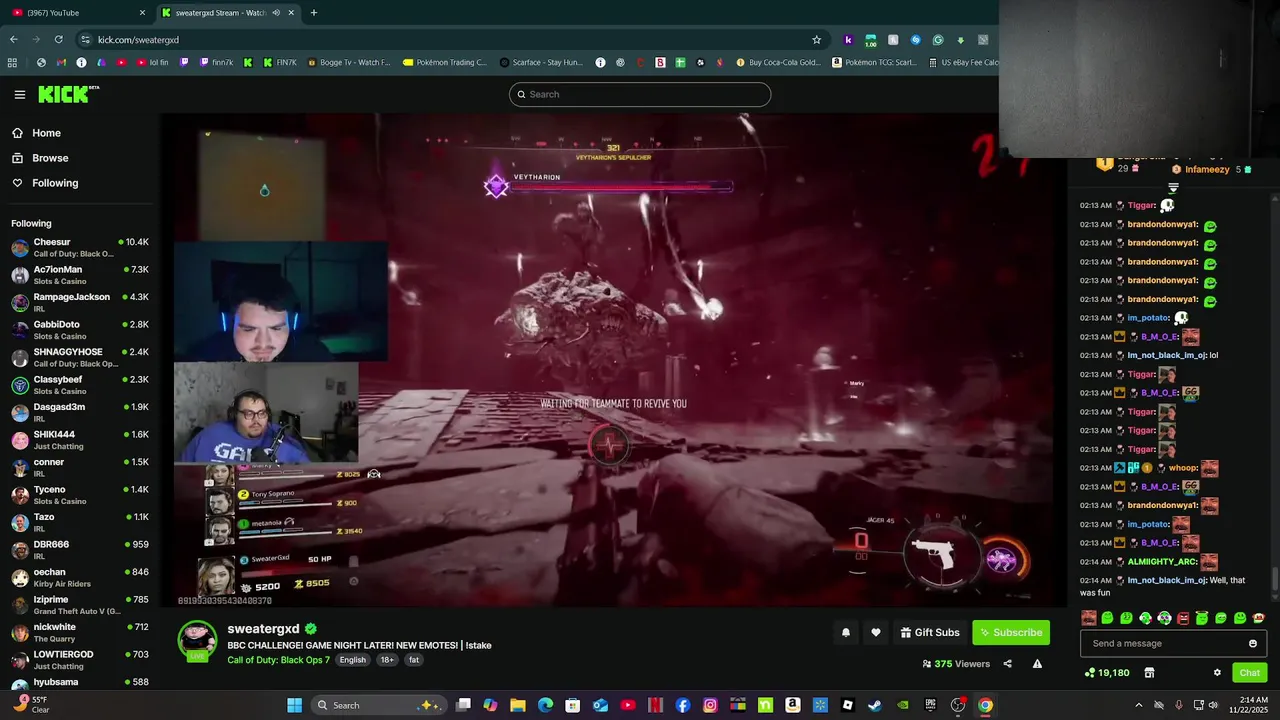Image resolution: width=1280 pixels, height=720 pixels.
Task: Open the 'finn7k' Twitch bookmark
Action: point(215,62)
